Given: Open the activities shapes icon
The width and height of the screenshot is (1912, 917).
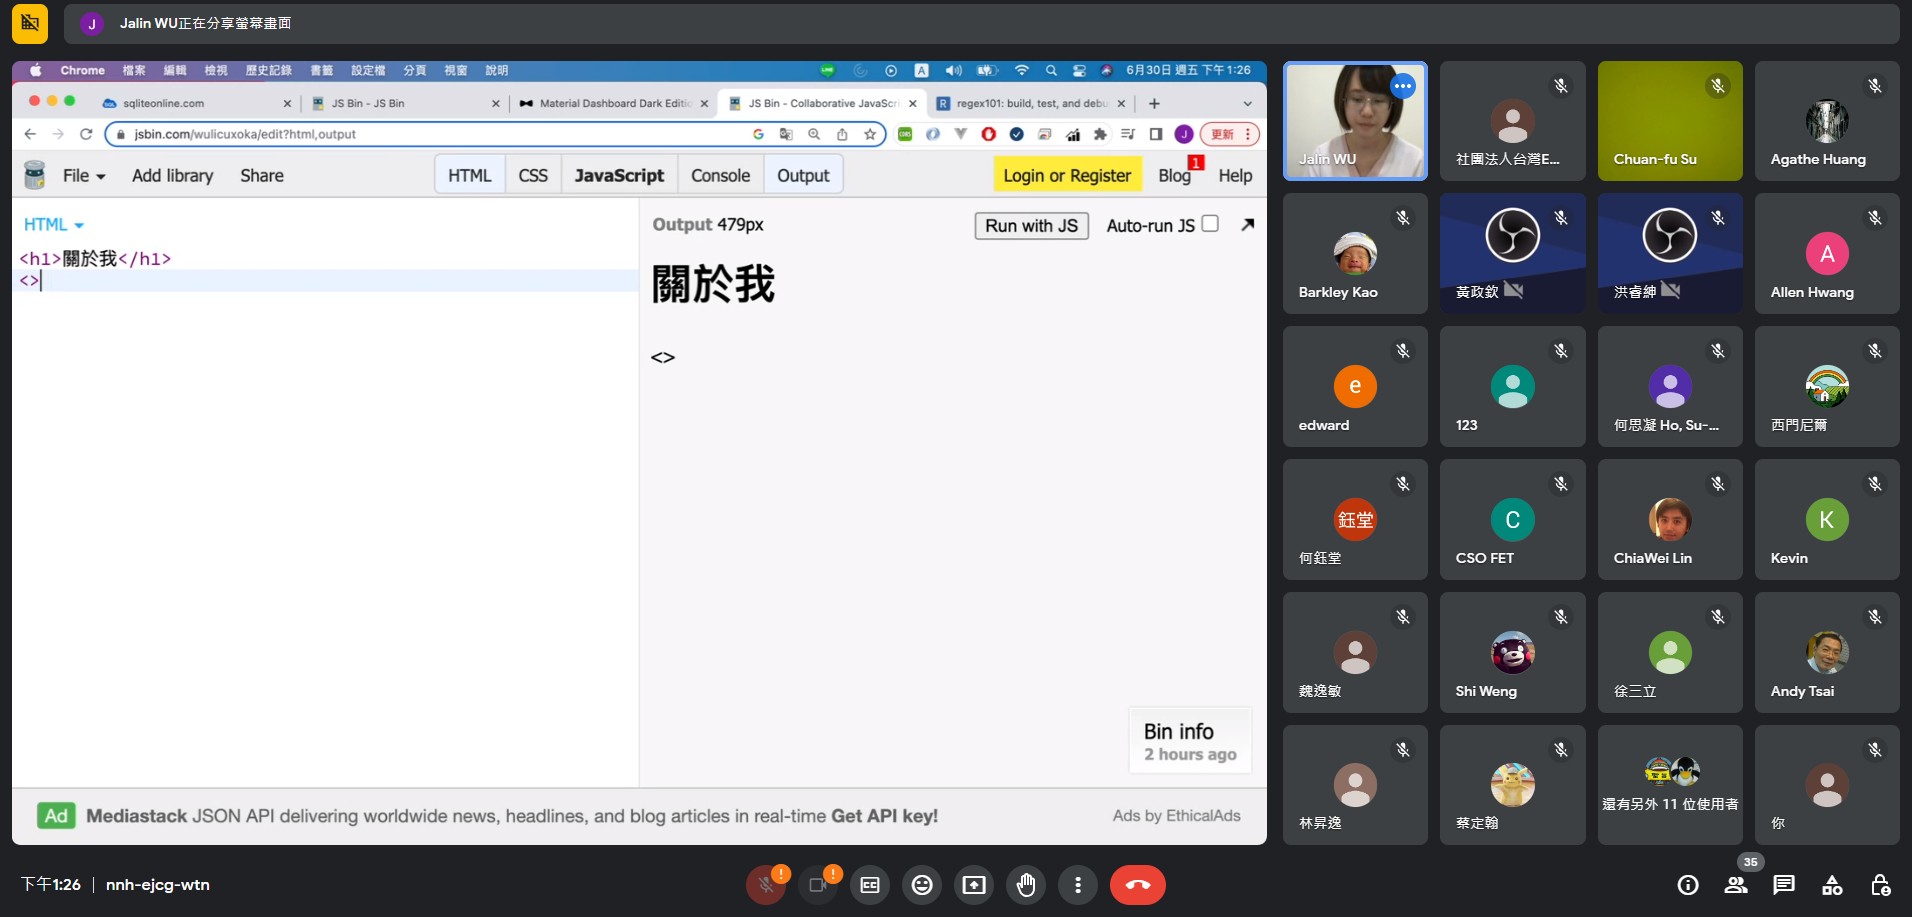Looking at the screenshot, I should tap(1832, 885).
